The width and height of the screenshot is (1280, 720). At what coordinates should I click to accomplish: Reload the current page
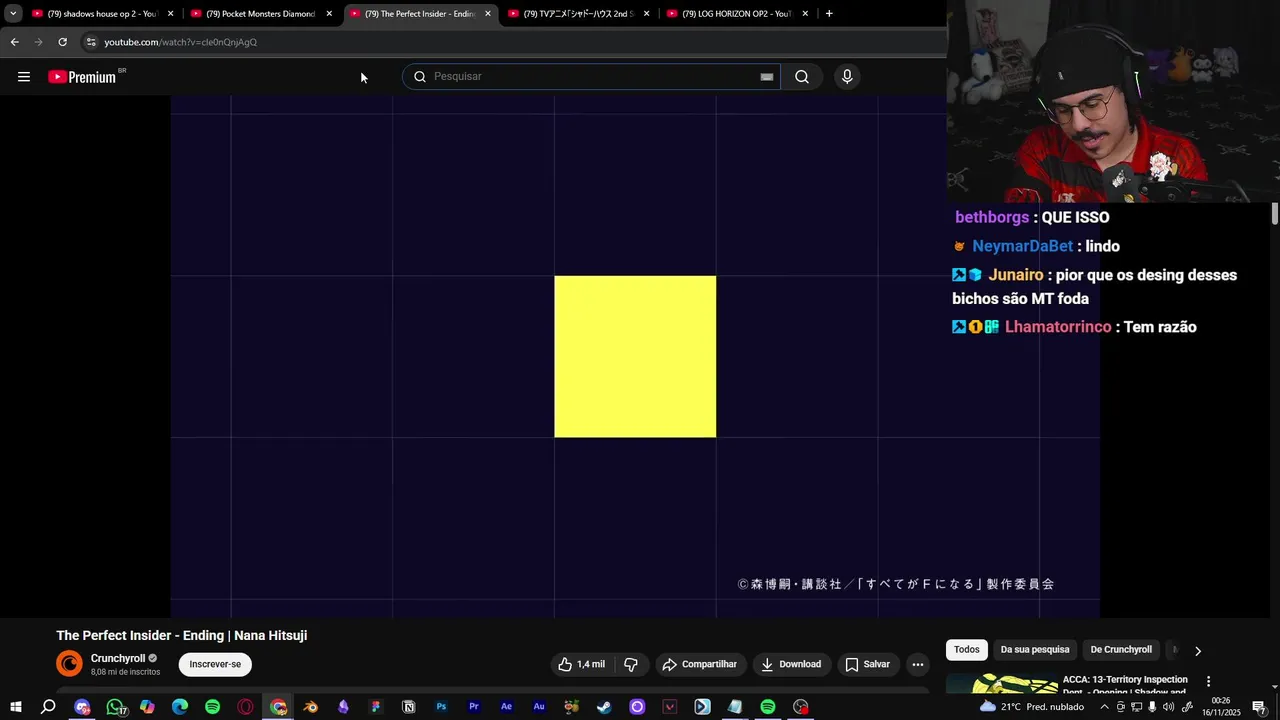click(62, 42)
